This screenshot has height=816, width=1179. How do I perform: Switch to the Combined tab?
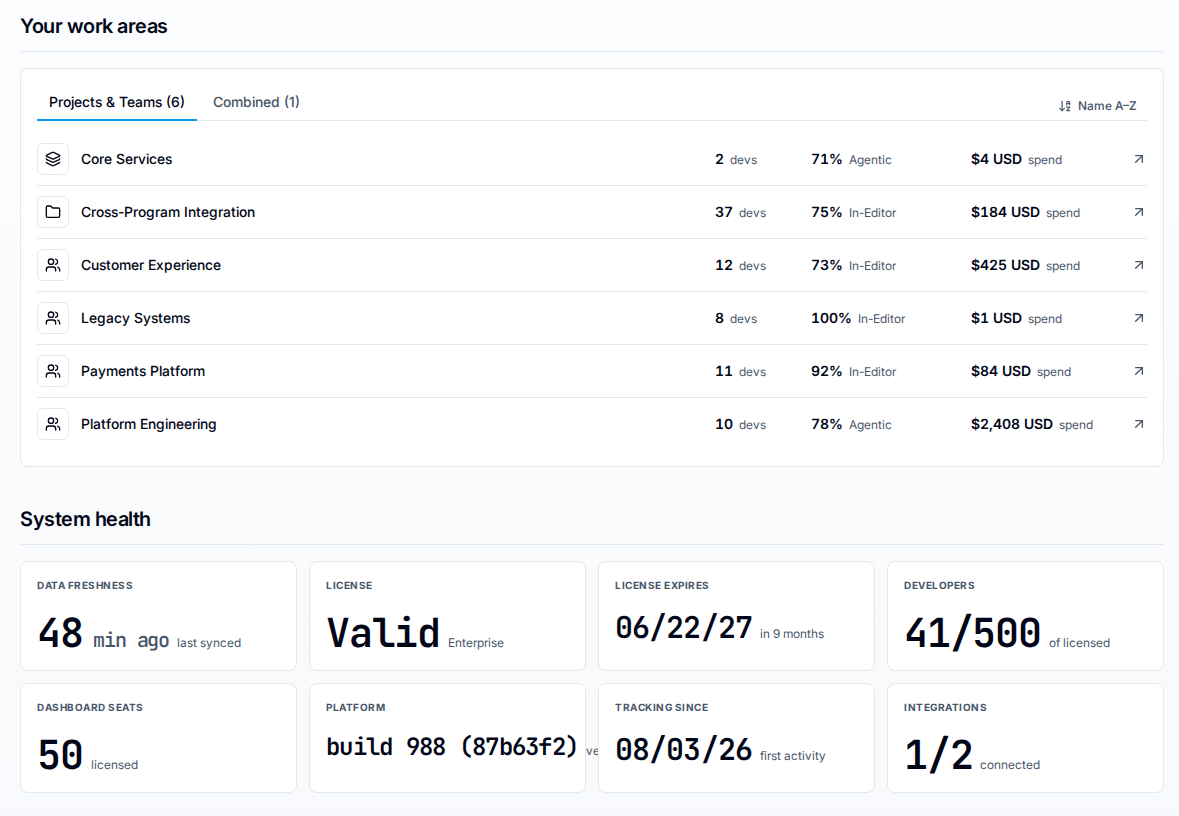tap(256, 102)
